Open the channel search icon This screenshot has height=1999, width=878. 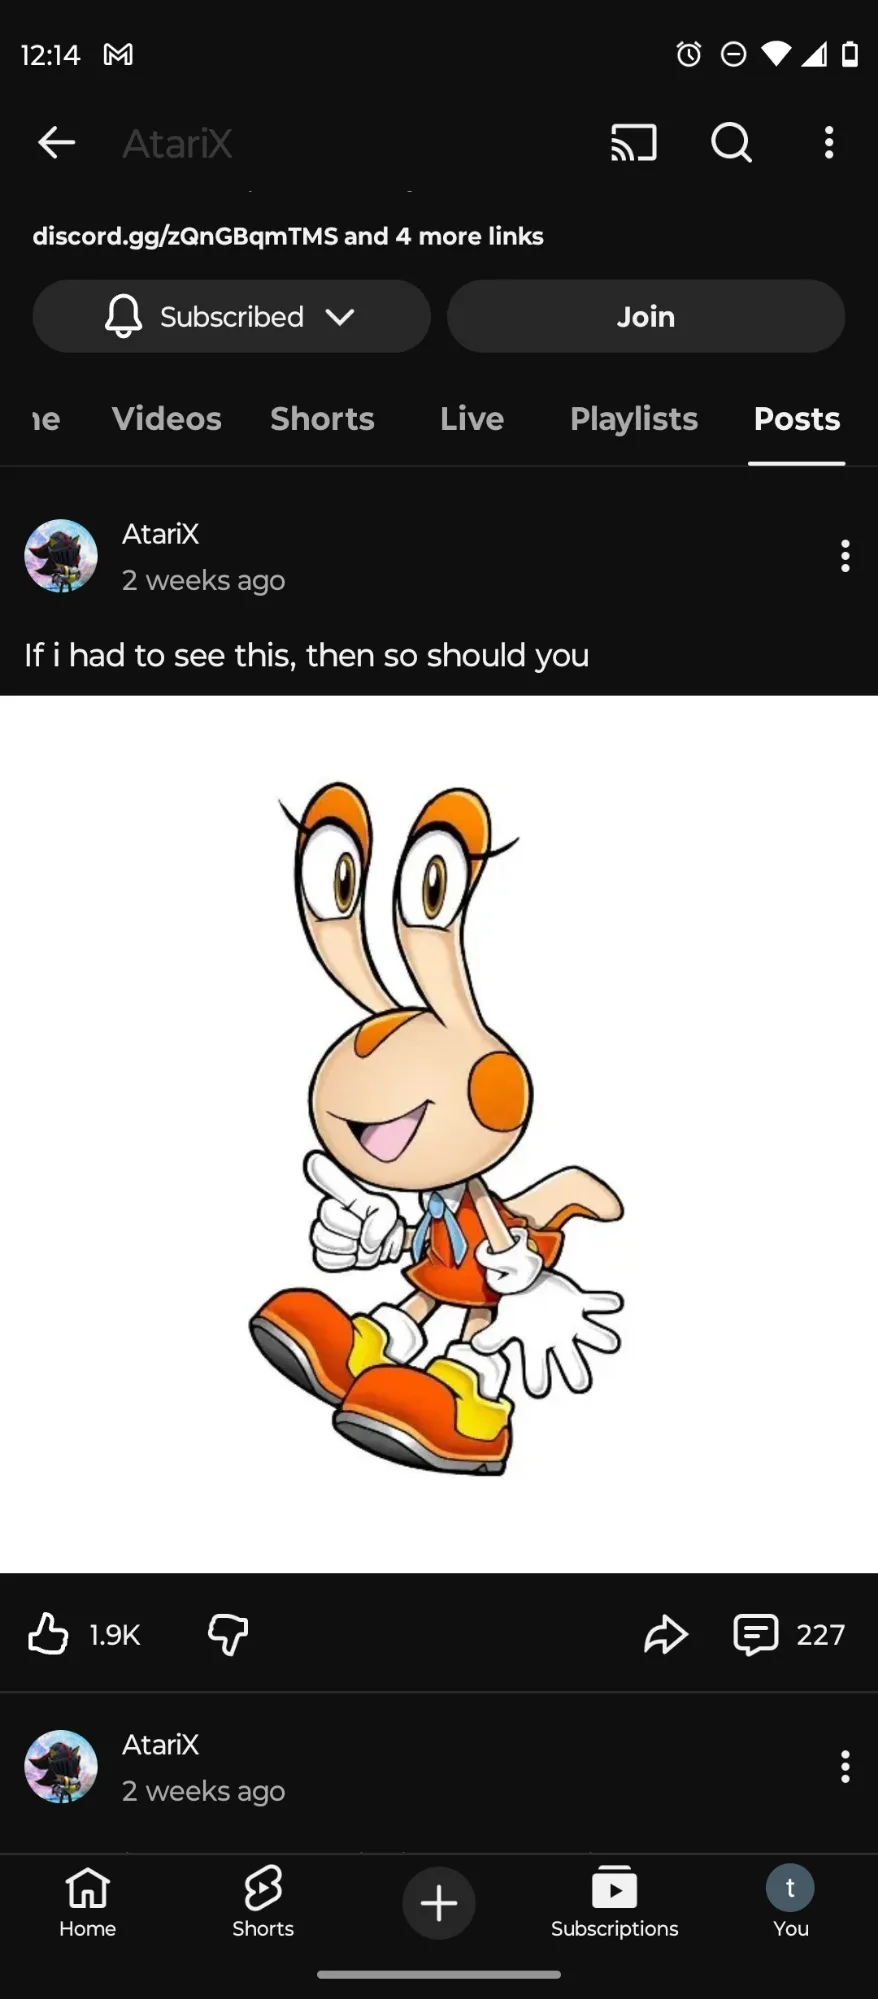click(x=731, y=143)
